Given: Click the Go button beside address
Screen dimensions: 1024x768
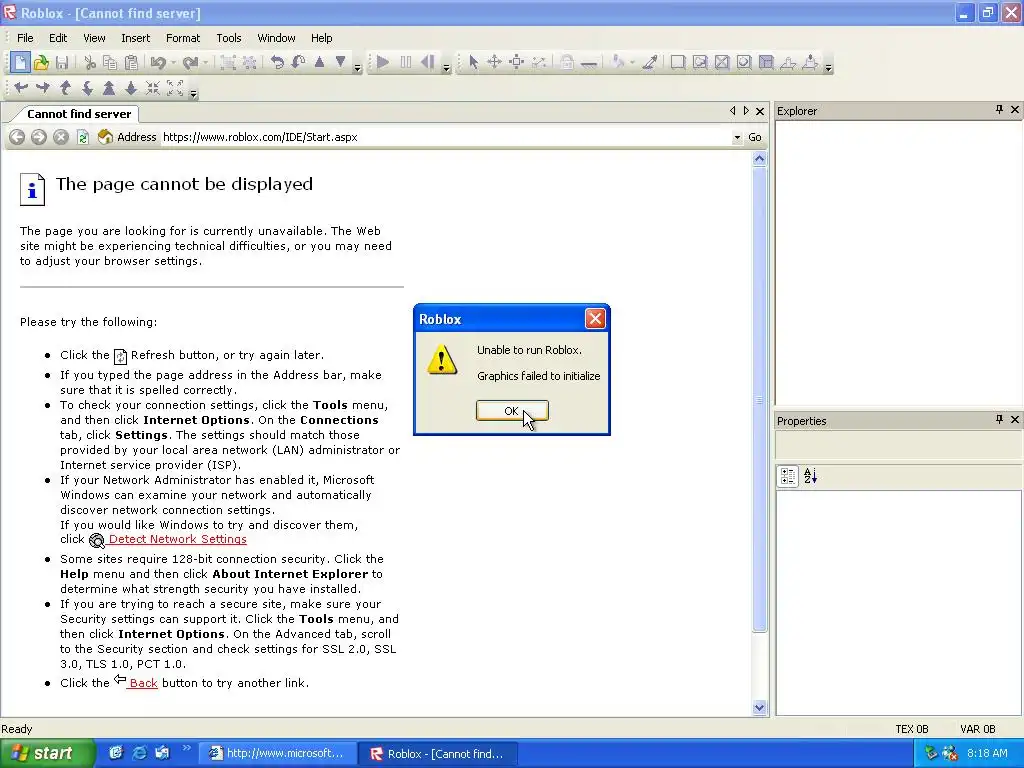Looking at the screenshot, I should coord(755,137).
